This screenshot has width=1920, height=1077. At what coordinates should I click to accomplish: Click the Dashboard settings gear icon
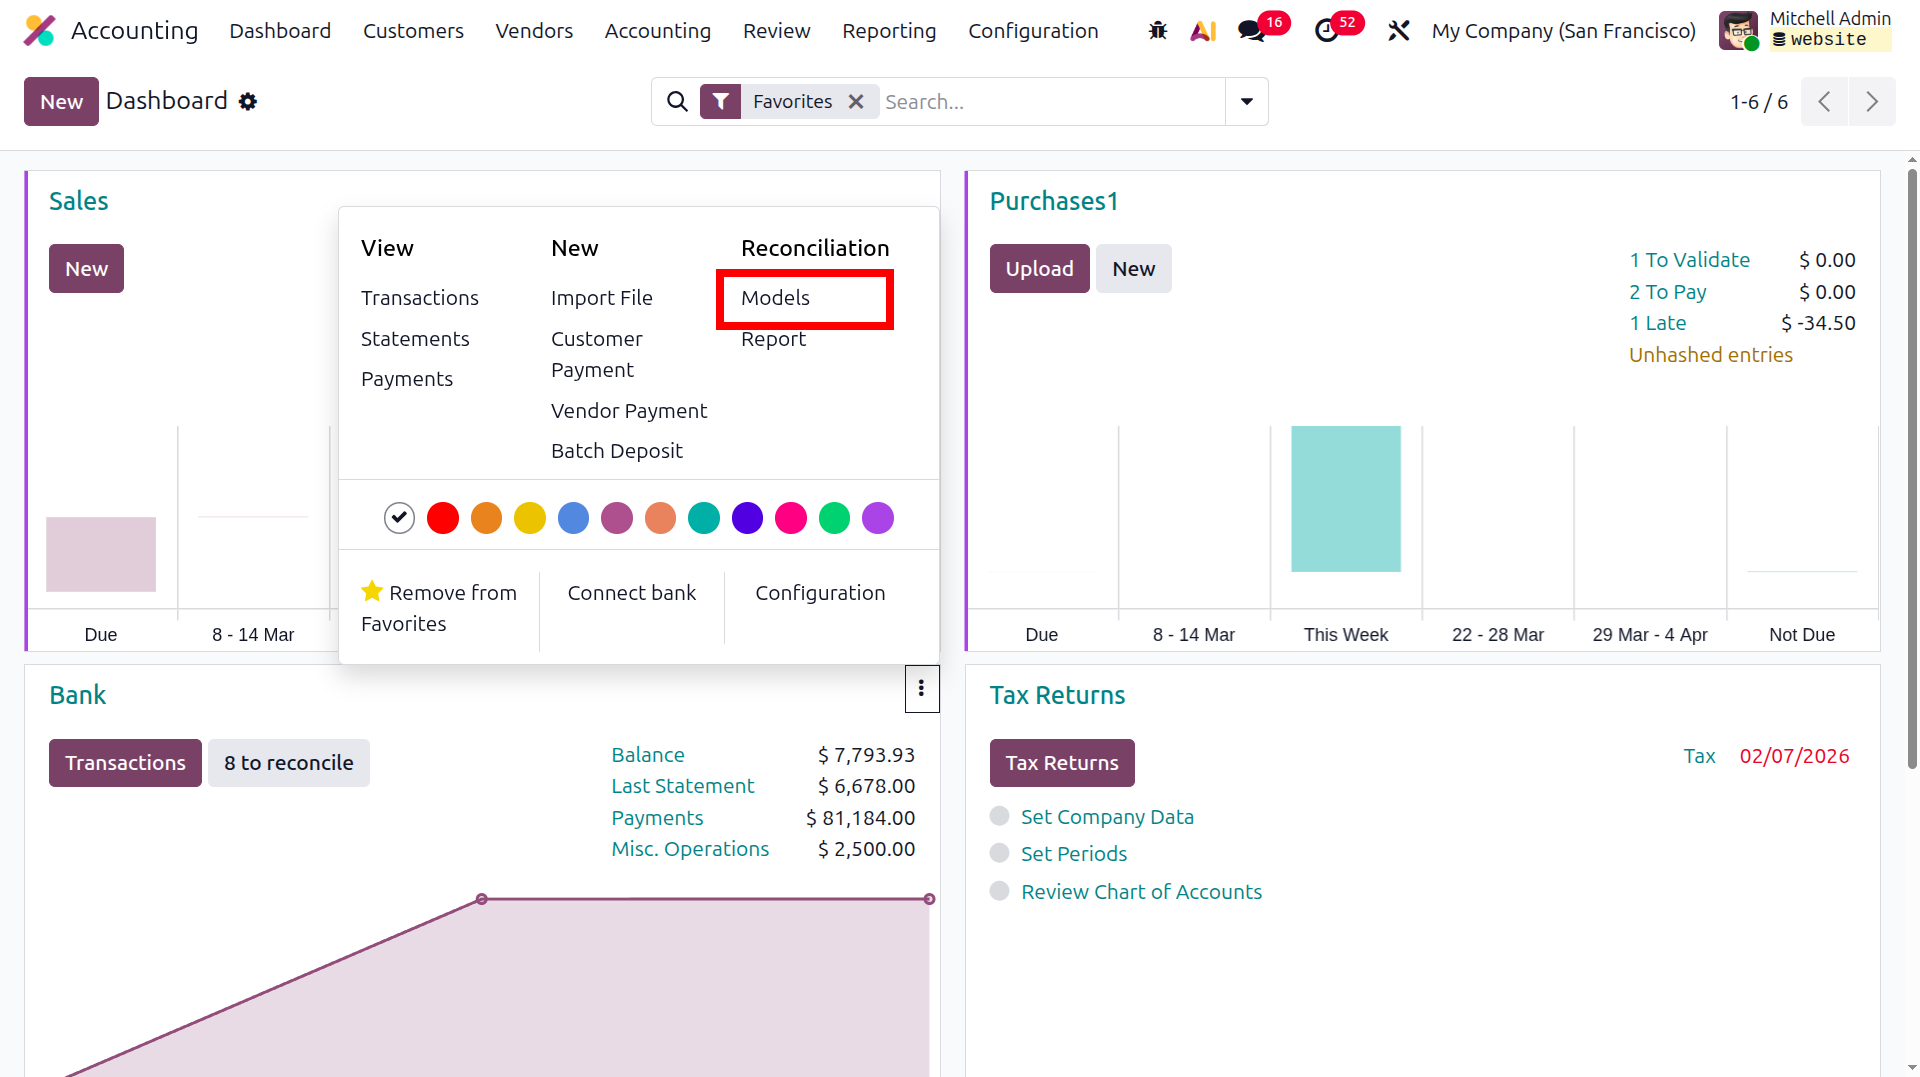[x=248, y=102]
